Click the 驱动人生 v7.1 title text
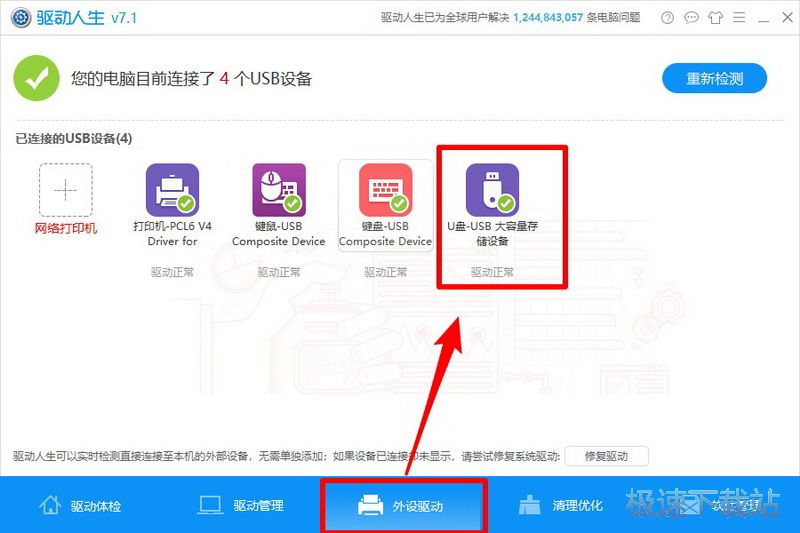Image resolution: width=800 pixels, height=533 pixels. (x=87, y=18)
